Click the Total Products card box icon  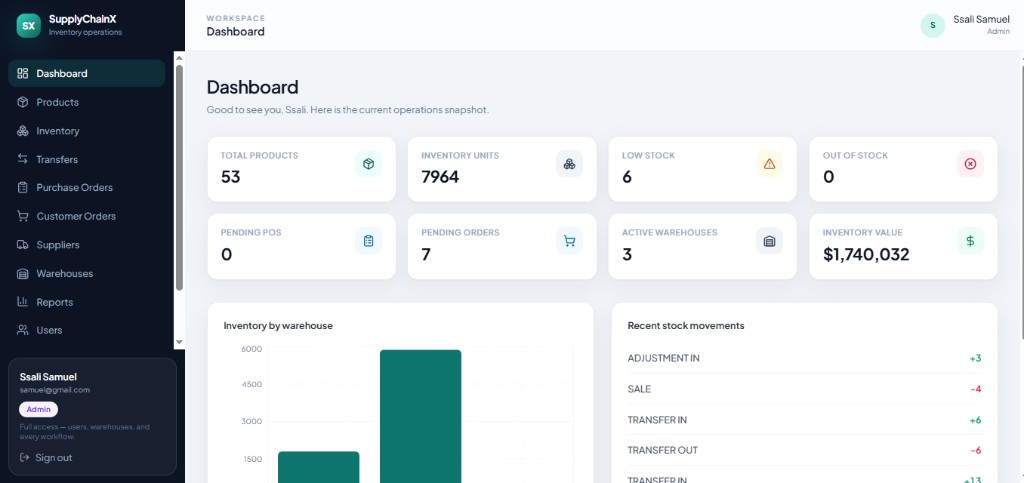pyautogui.click(x=368, y=164)
